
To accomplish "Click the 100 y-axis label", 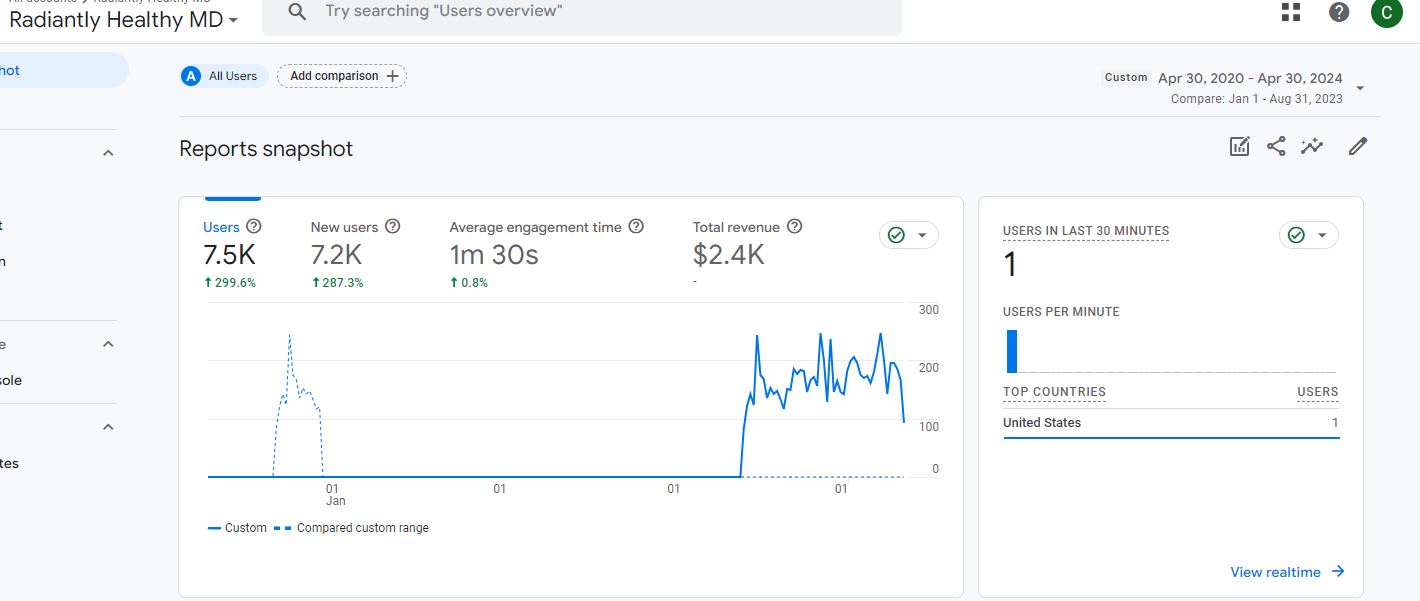I will click(x=929, y=427).
